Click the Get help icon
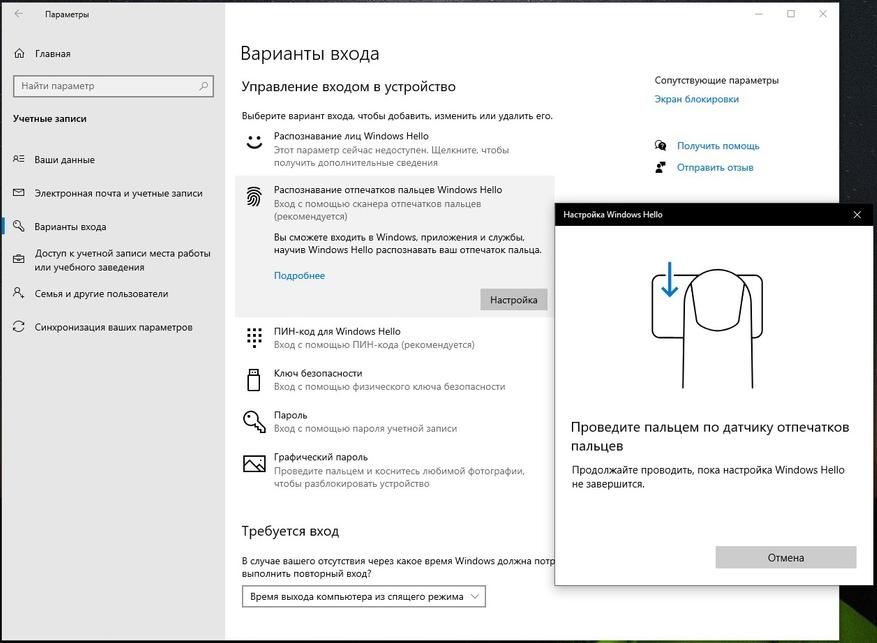Image resolution: width=877 pixels, height=643 pixels. point(660,146)
